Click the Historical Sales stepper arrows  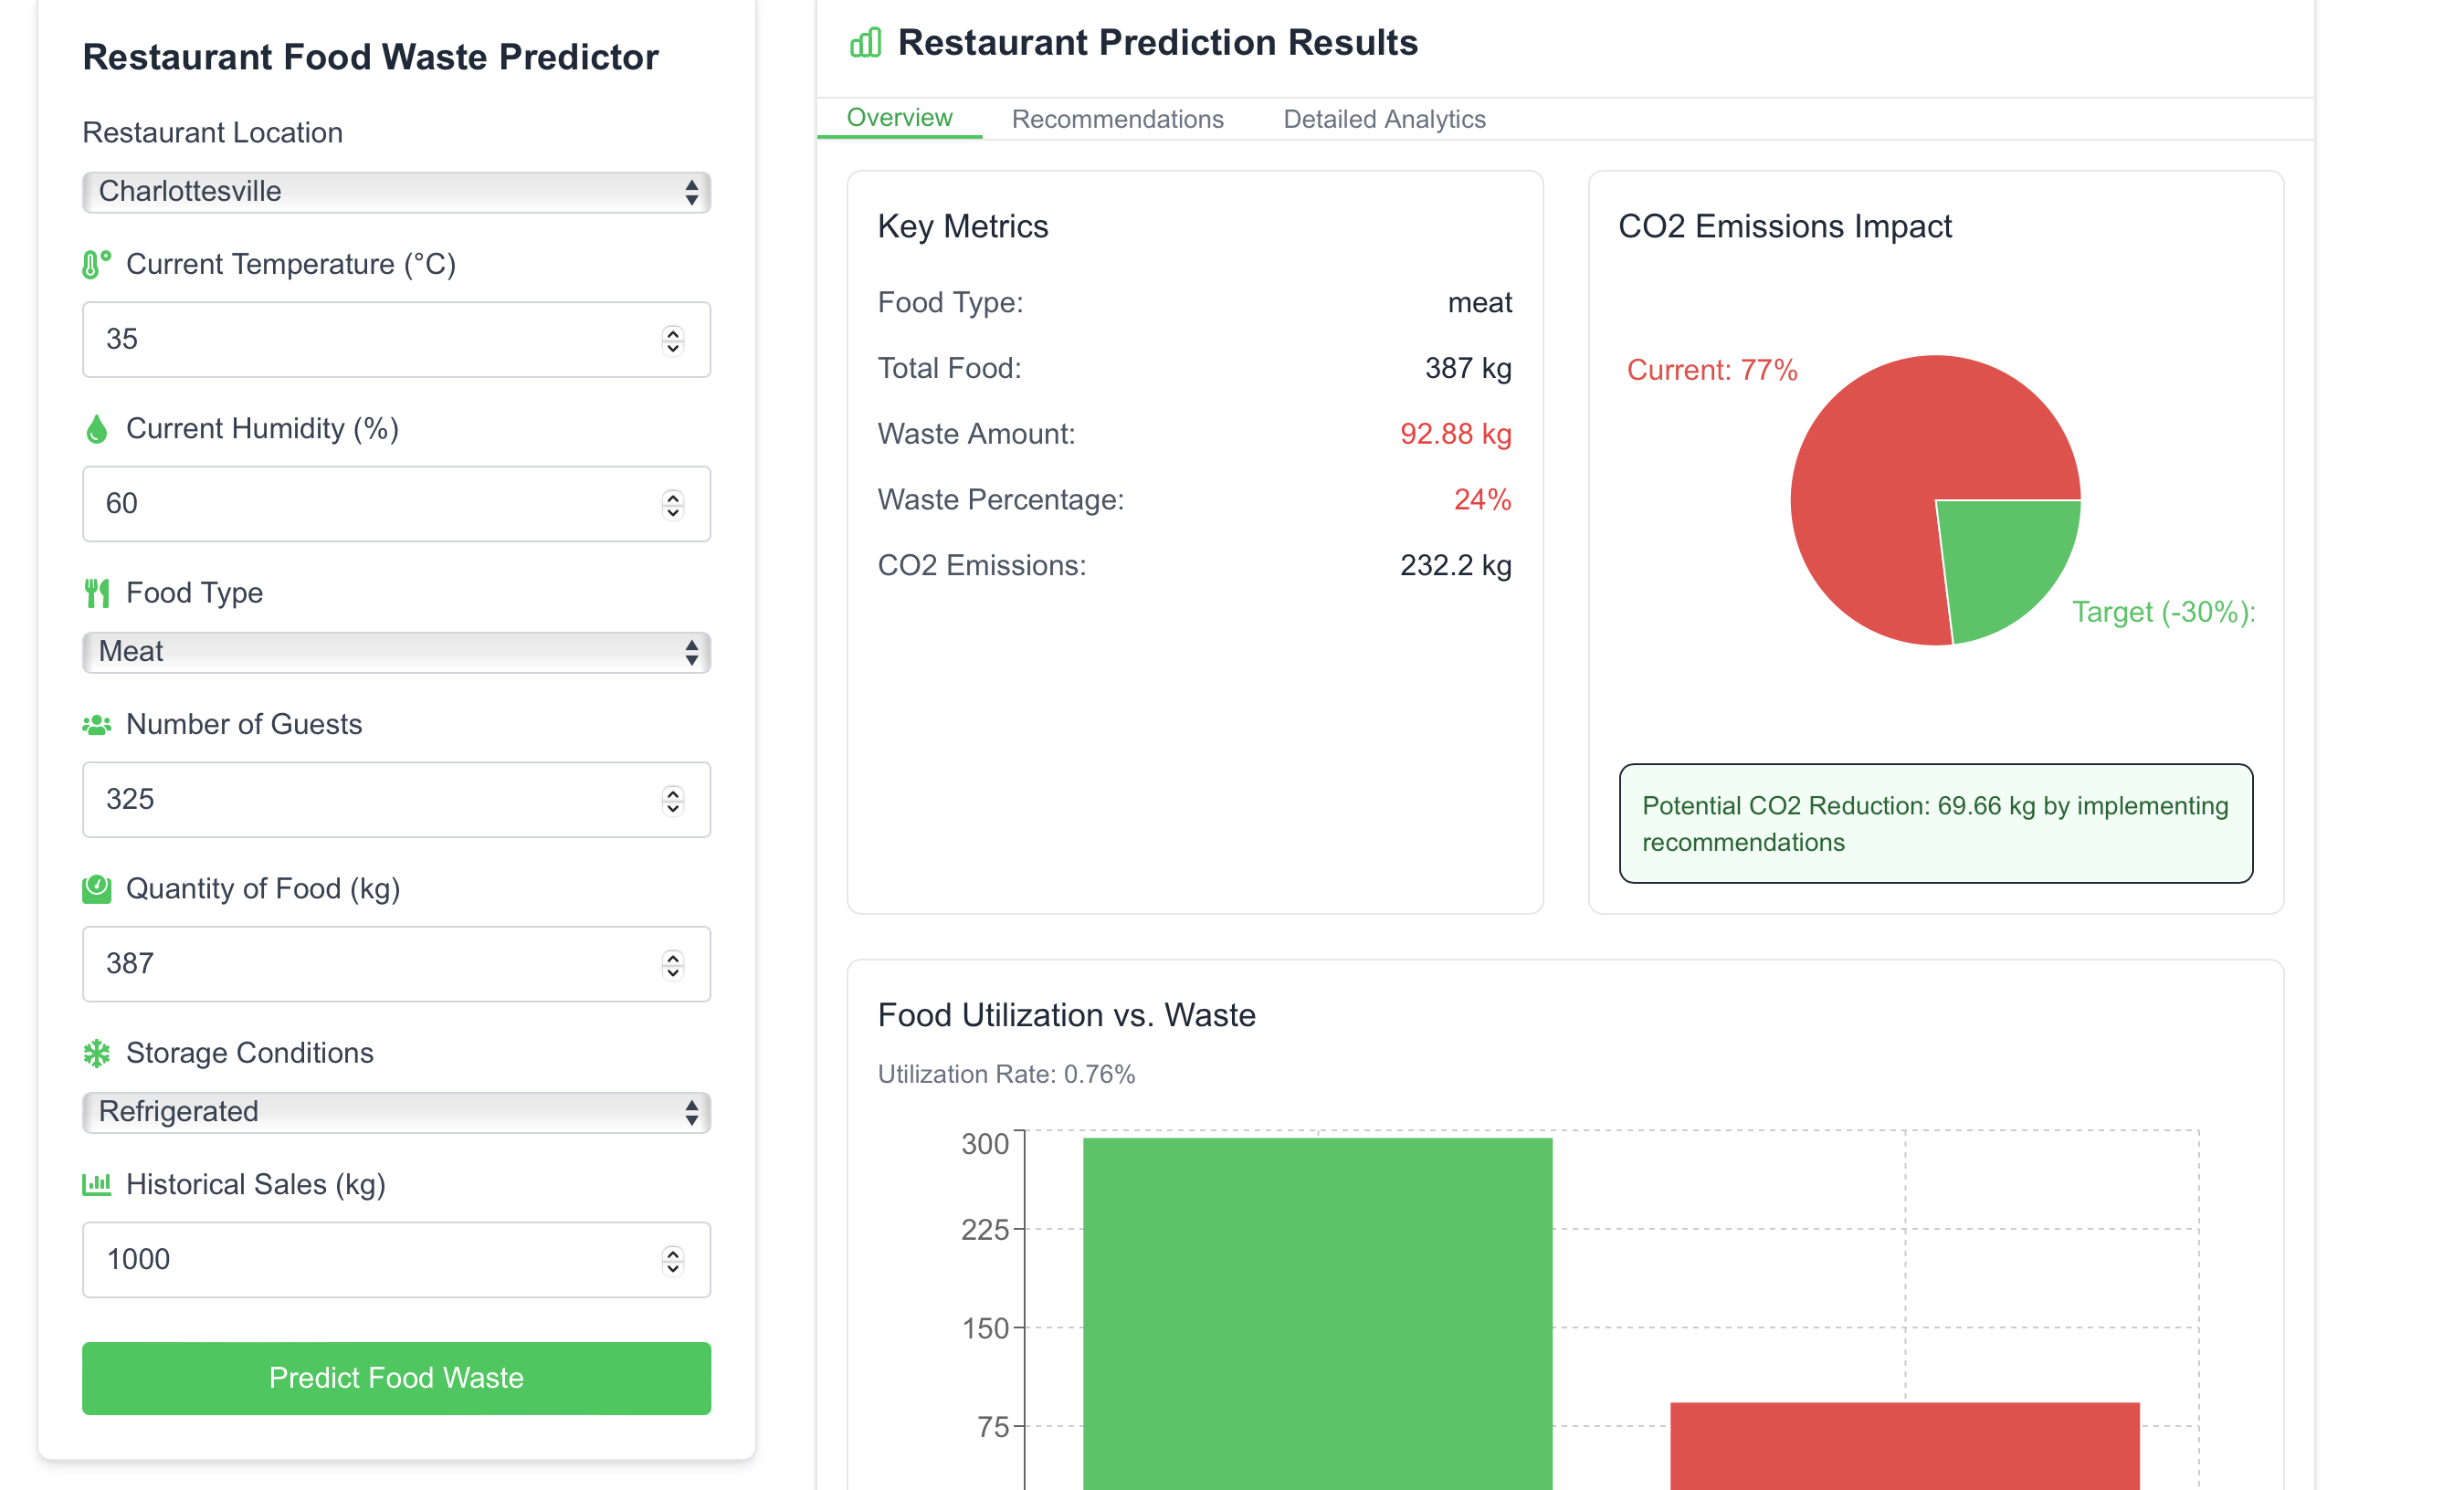pos(673,1260)
